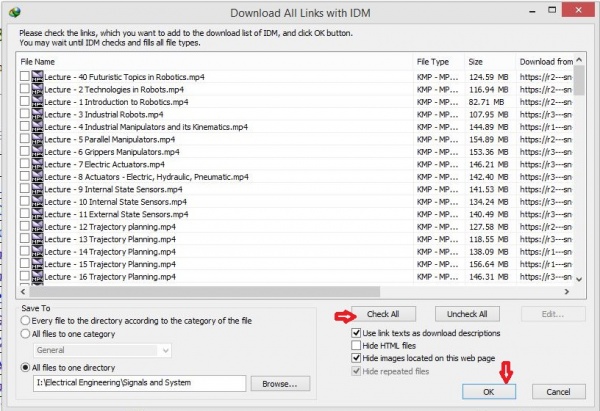600x411 pixels.
Task: Click the Uncheck All button
Action: (x=467, y=314)
